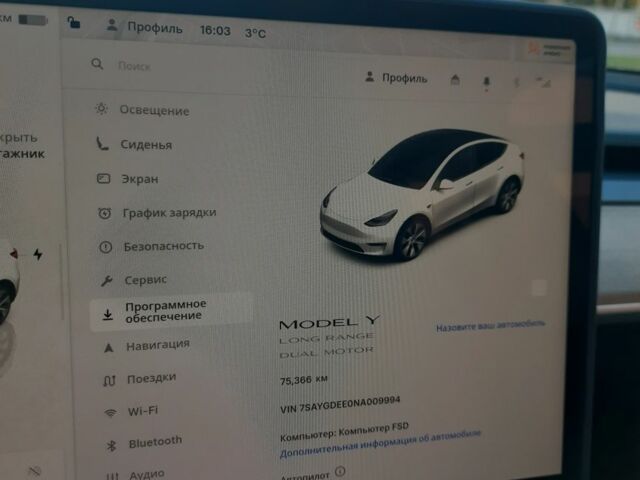Viewport: 640px width, 480px height.
Task: Tap Компьютер: Компьютер FSD text
Action: (344, 431)
